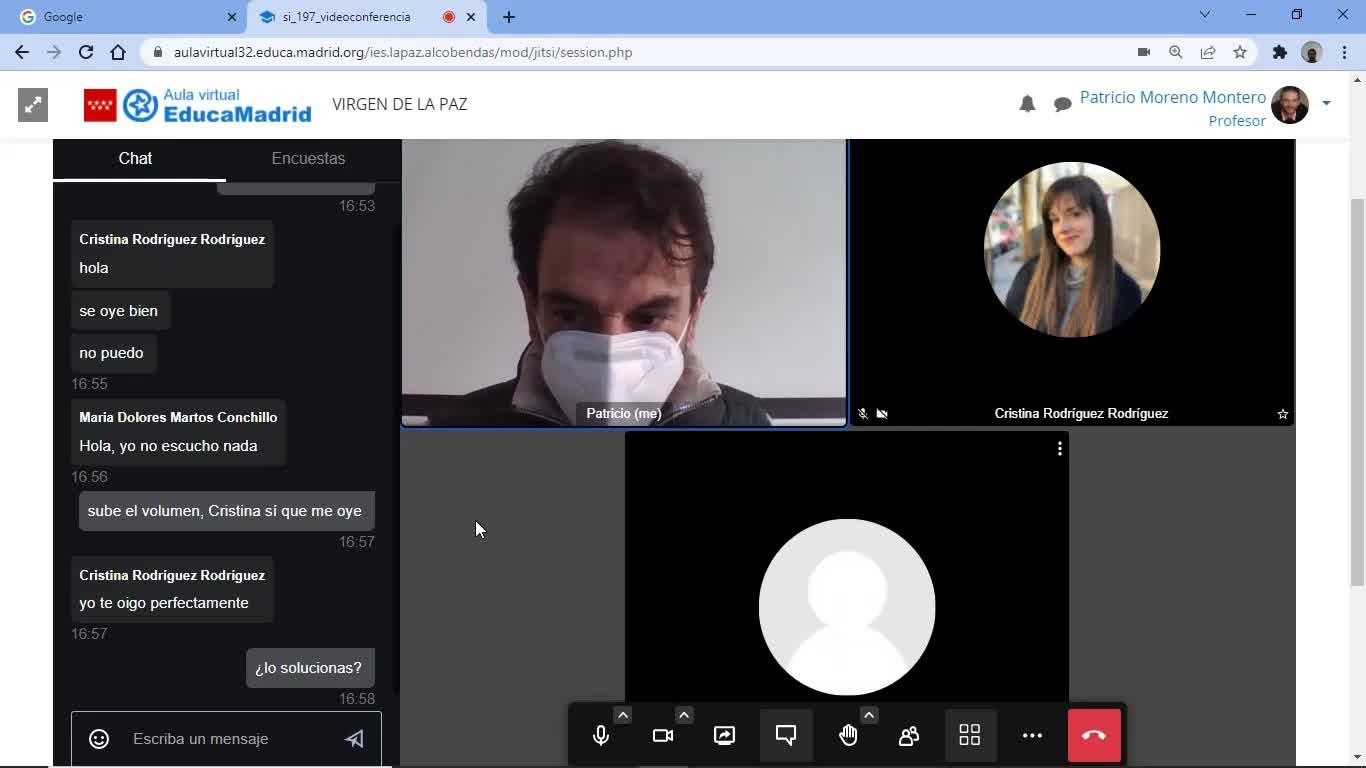Image resolution: width=1366 pixels, height=768 pixels.
Task: Expand the user menu dropdown arrow
Action: tap(1326, 103)
